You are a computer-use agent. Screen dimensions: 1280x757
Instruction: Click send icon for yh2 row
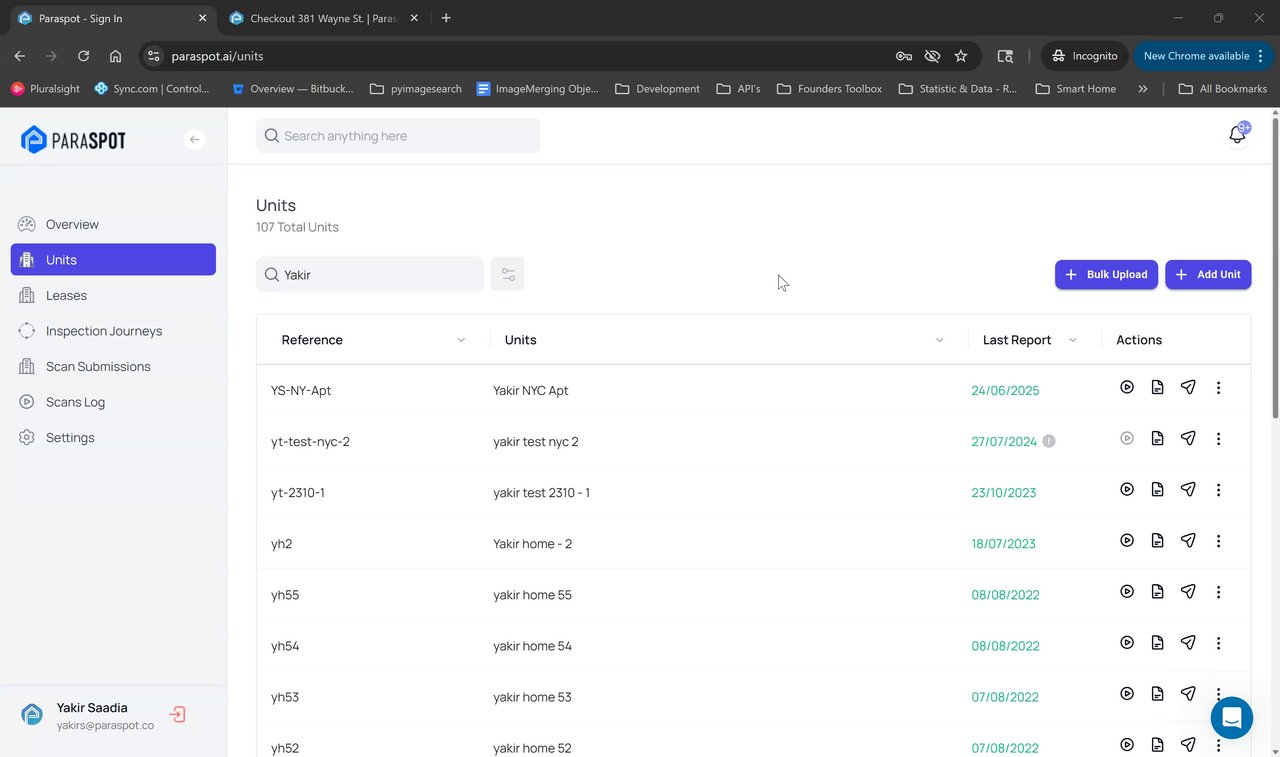pyautogui.click(x=1188, y=541)
